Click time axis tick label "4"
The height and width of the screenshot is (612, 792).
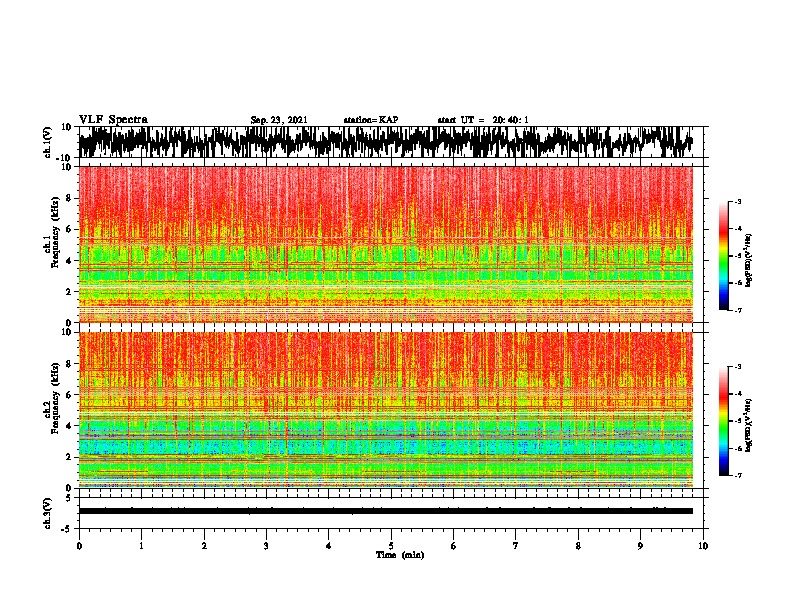point(329,546)
